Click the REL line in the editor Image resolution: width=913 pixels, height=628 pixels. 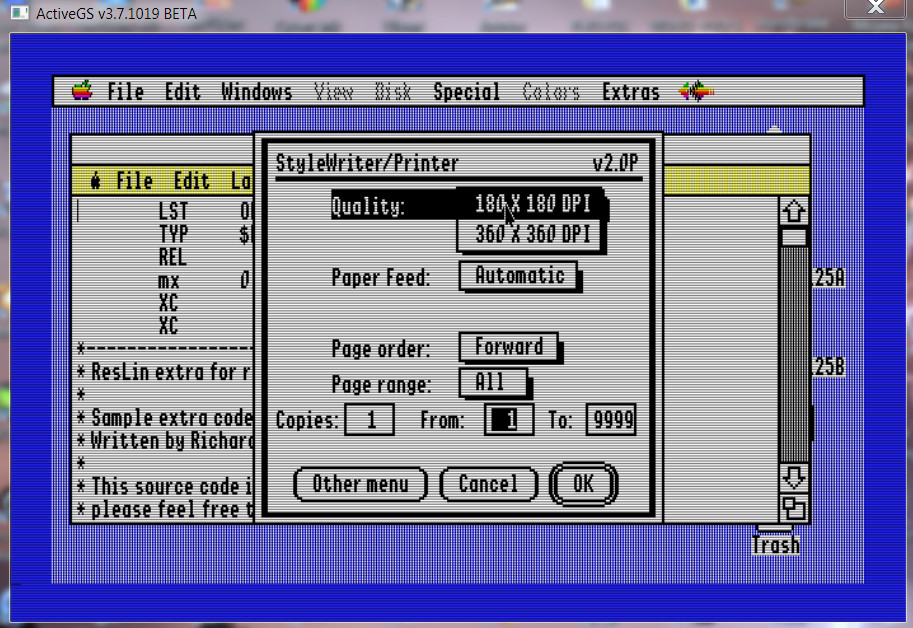[172, 257]
